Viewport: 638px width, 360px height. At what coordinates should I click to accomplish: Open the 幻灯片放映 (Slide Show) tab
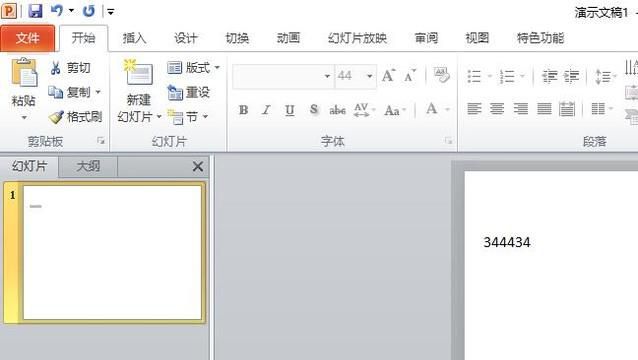[357, 38]
